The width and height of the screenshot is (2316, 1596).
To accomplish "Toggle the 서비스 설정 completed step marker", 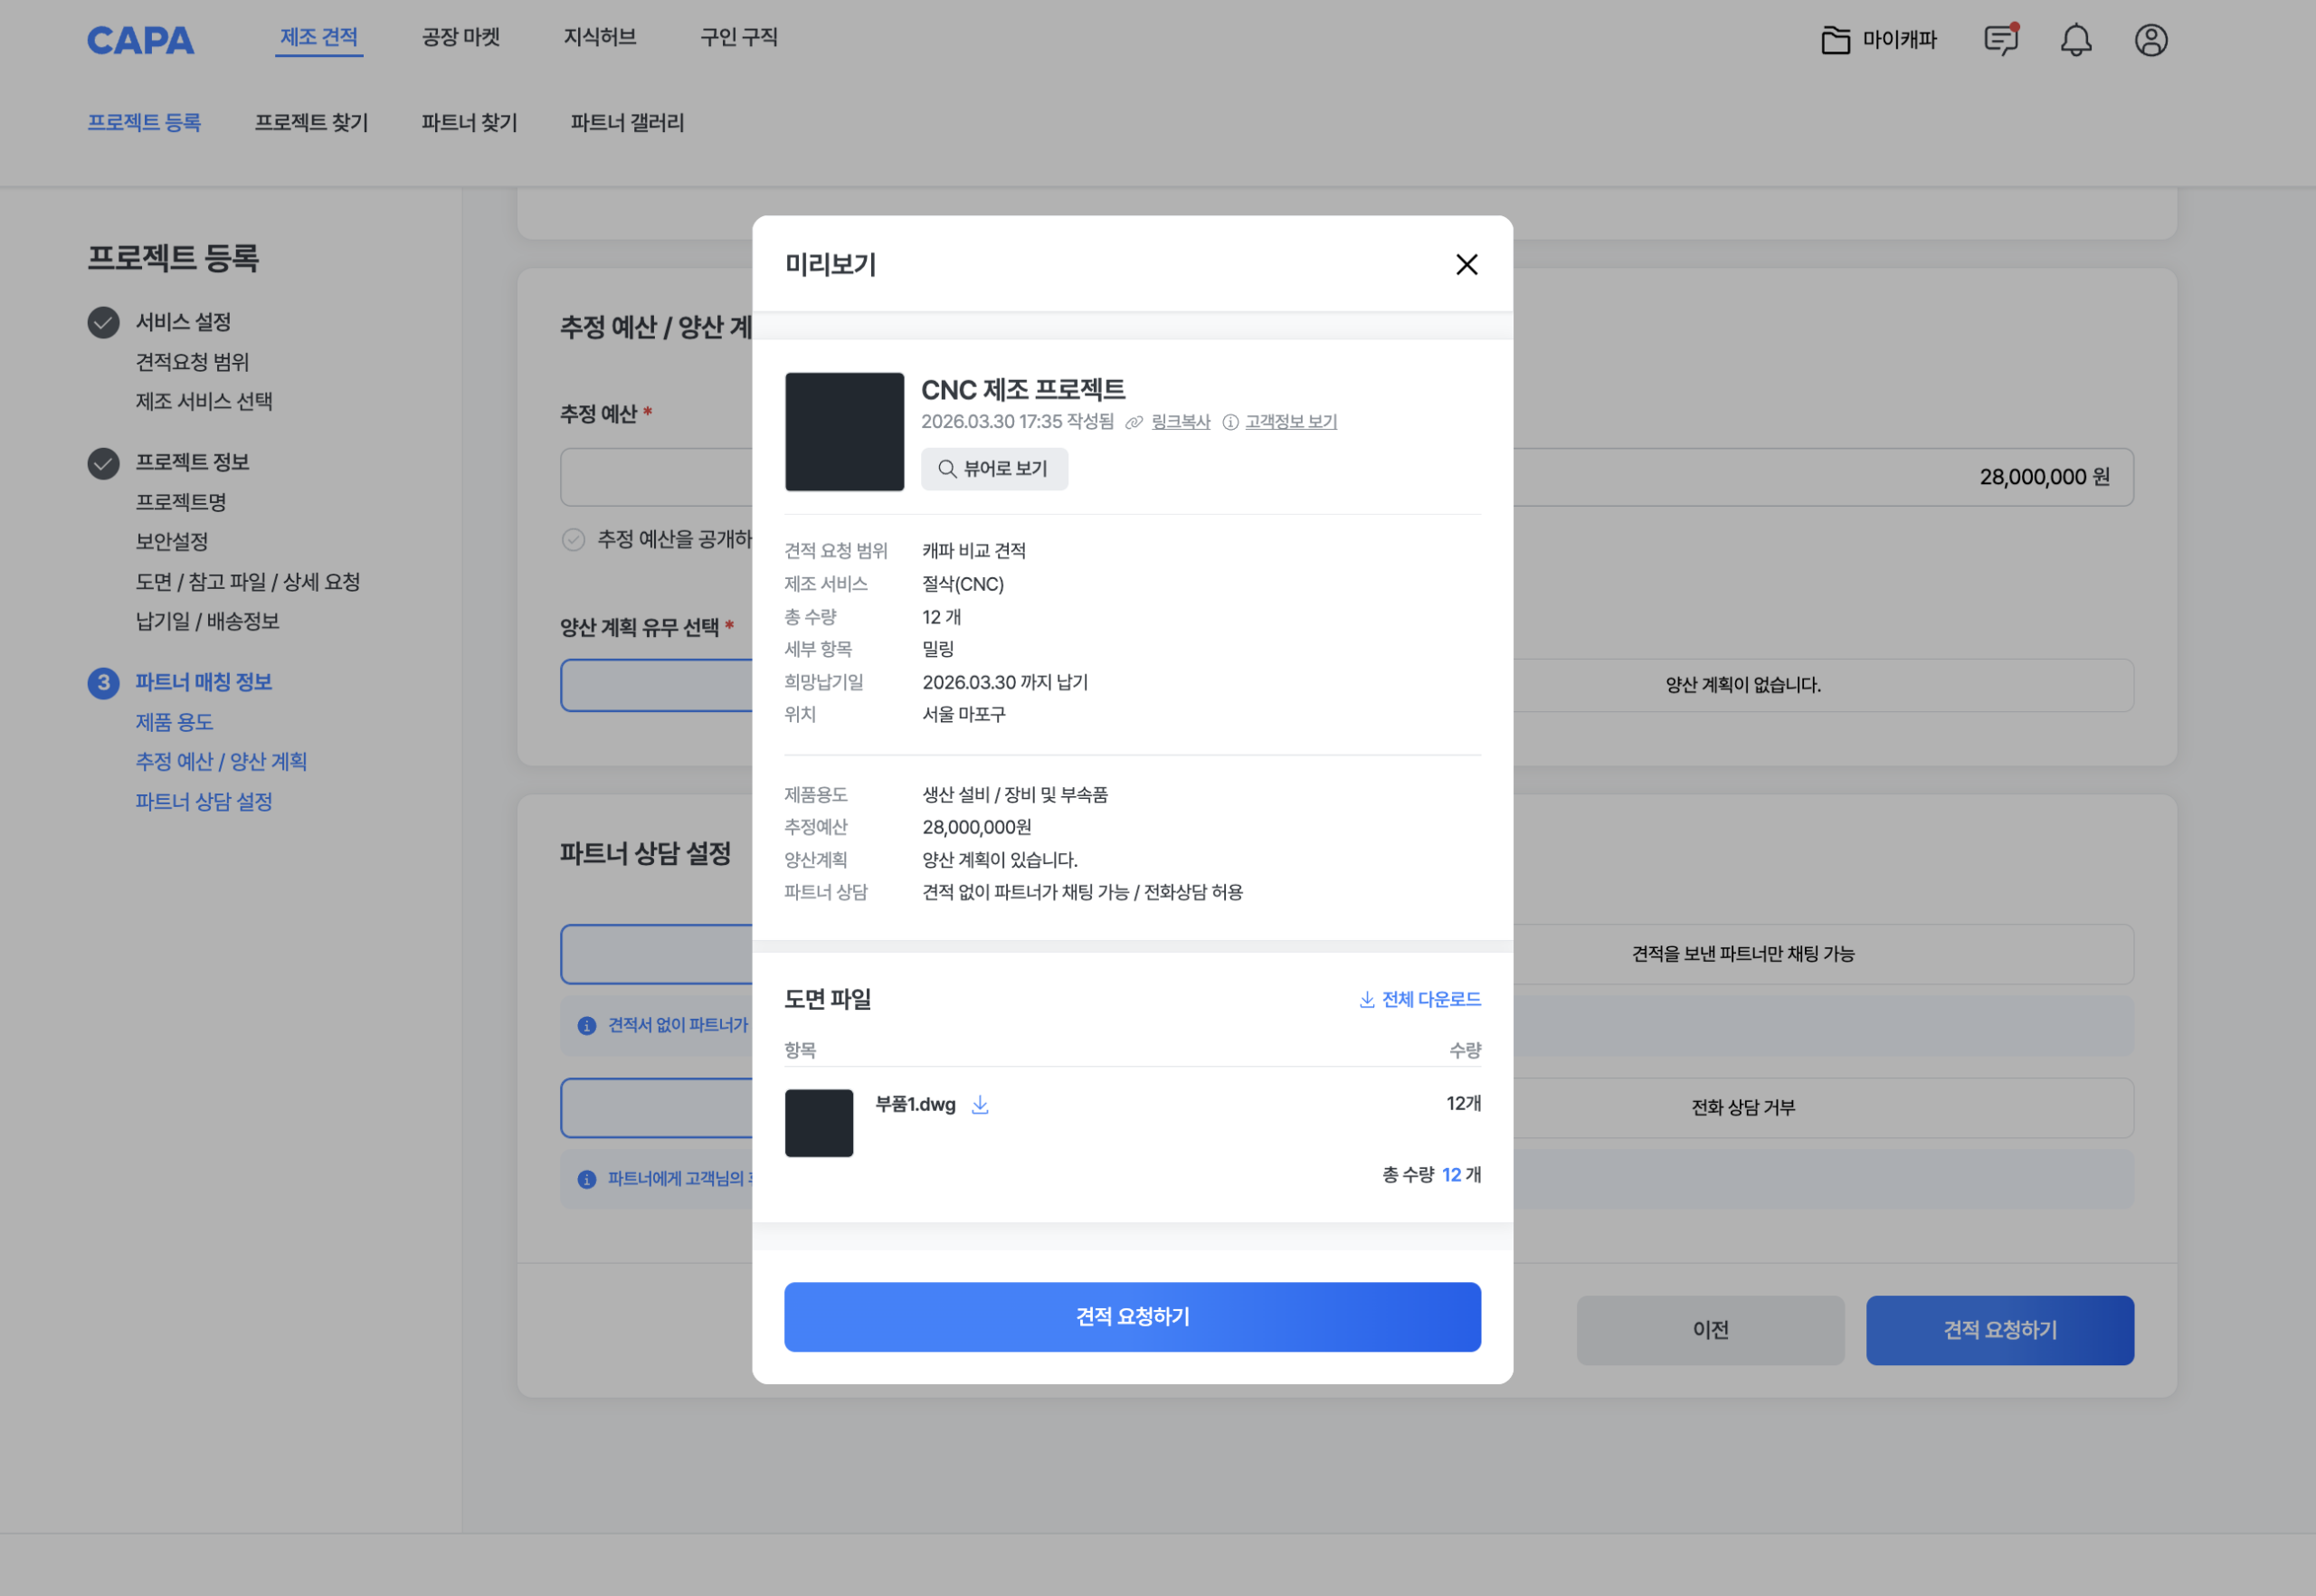I will (104, 321).
